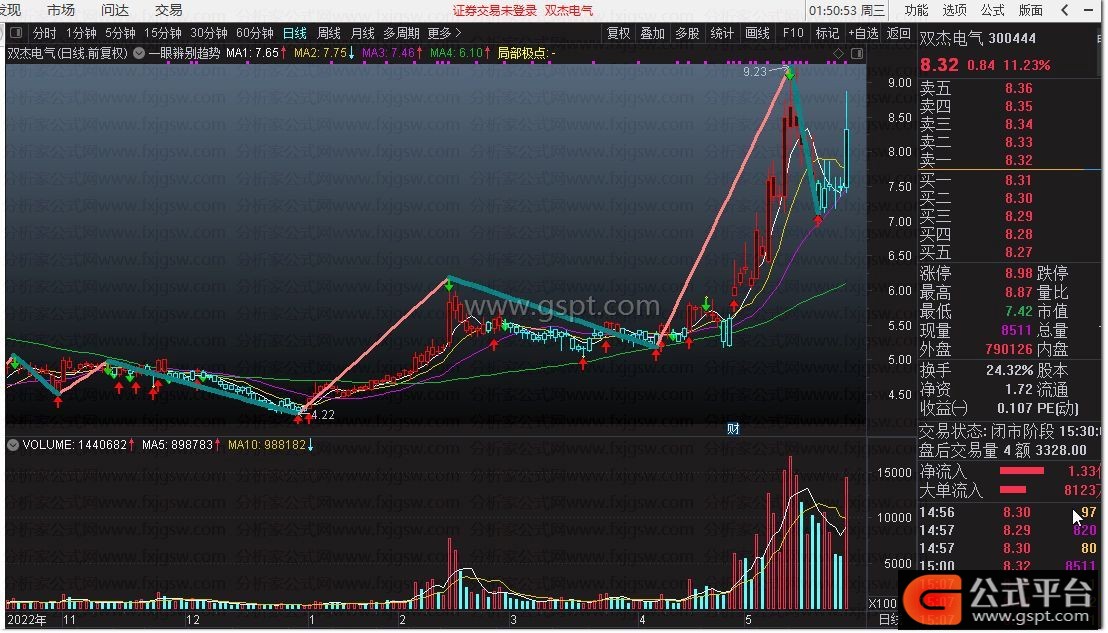Open the 多周期 multi-period view
This screenshot has width=1108, height=633.
click(x=401, y=33)
